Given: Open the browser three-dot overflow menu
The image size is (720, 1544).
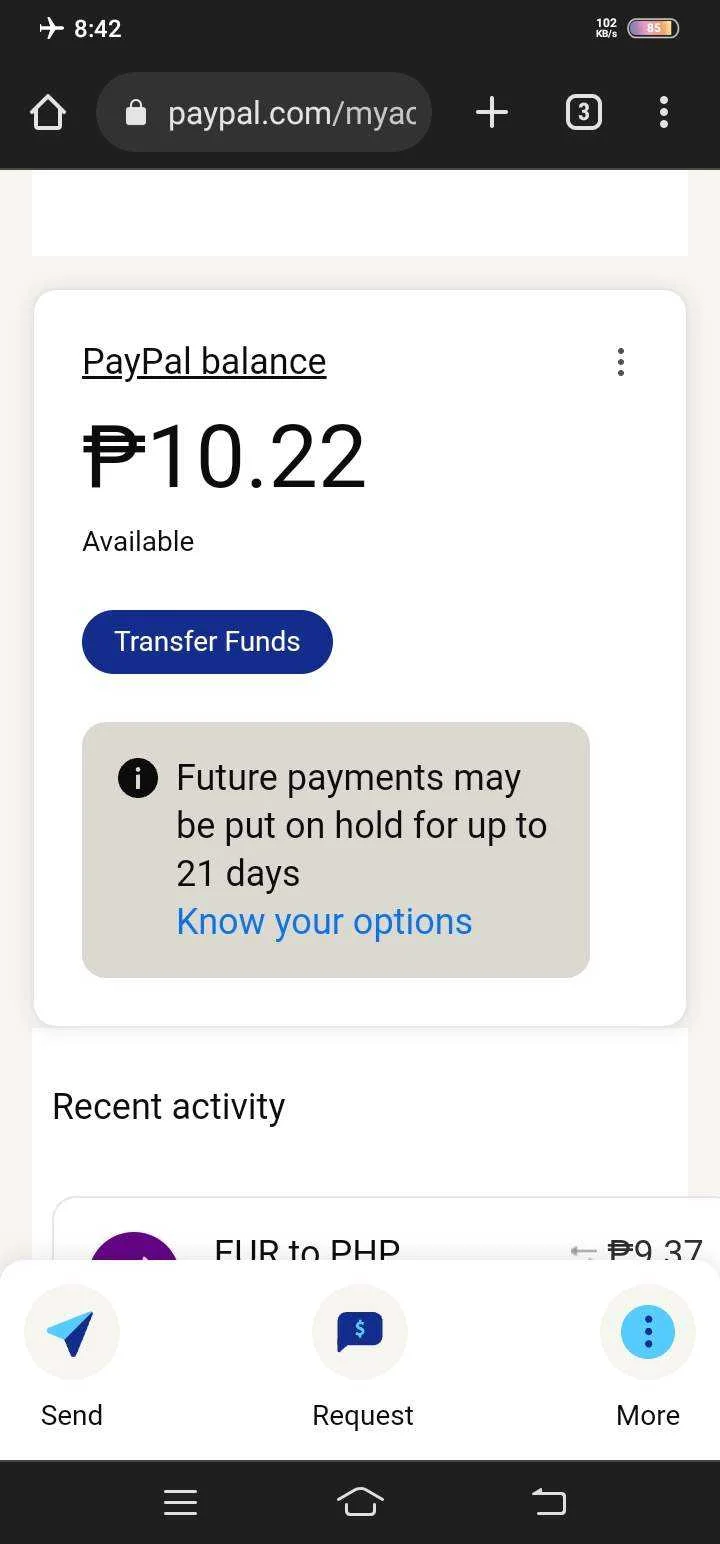Looking at the screenshot, I should coord(664,113).
